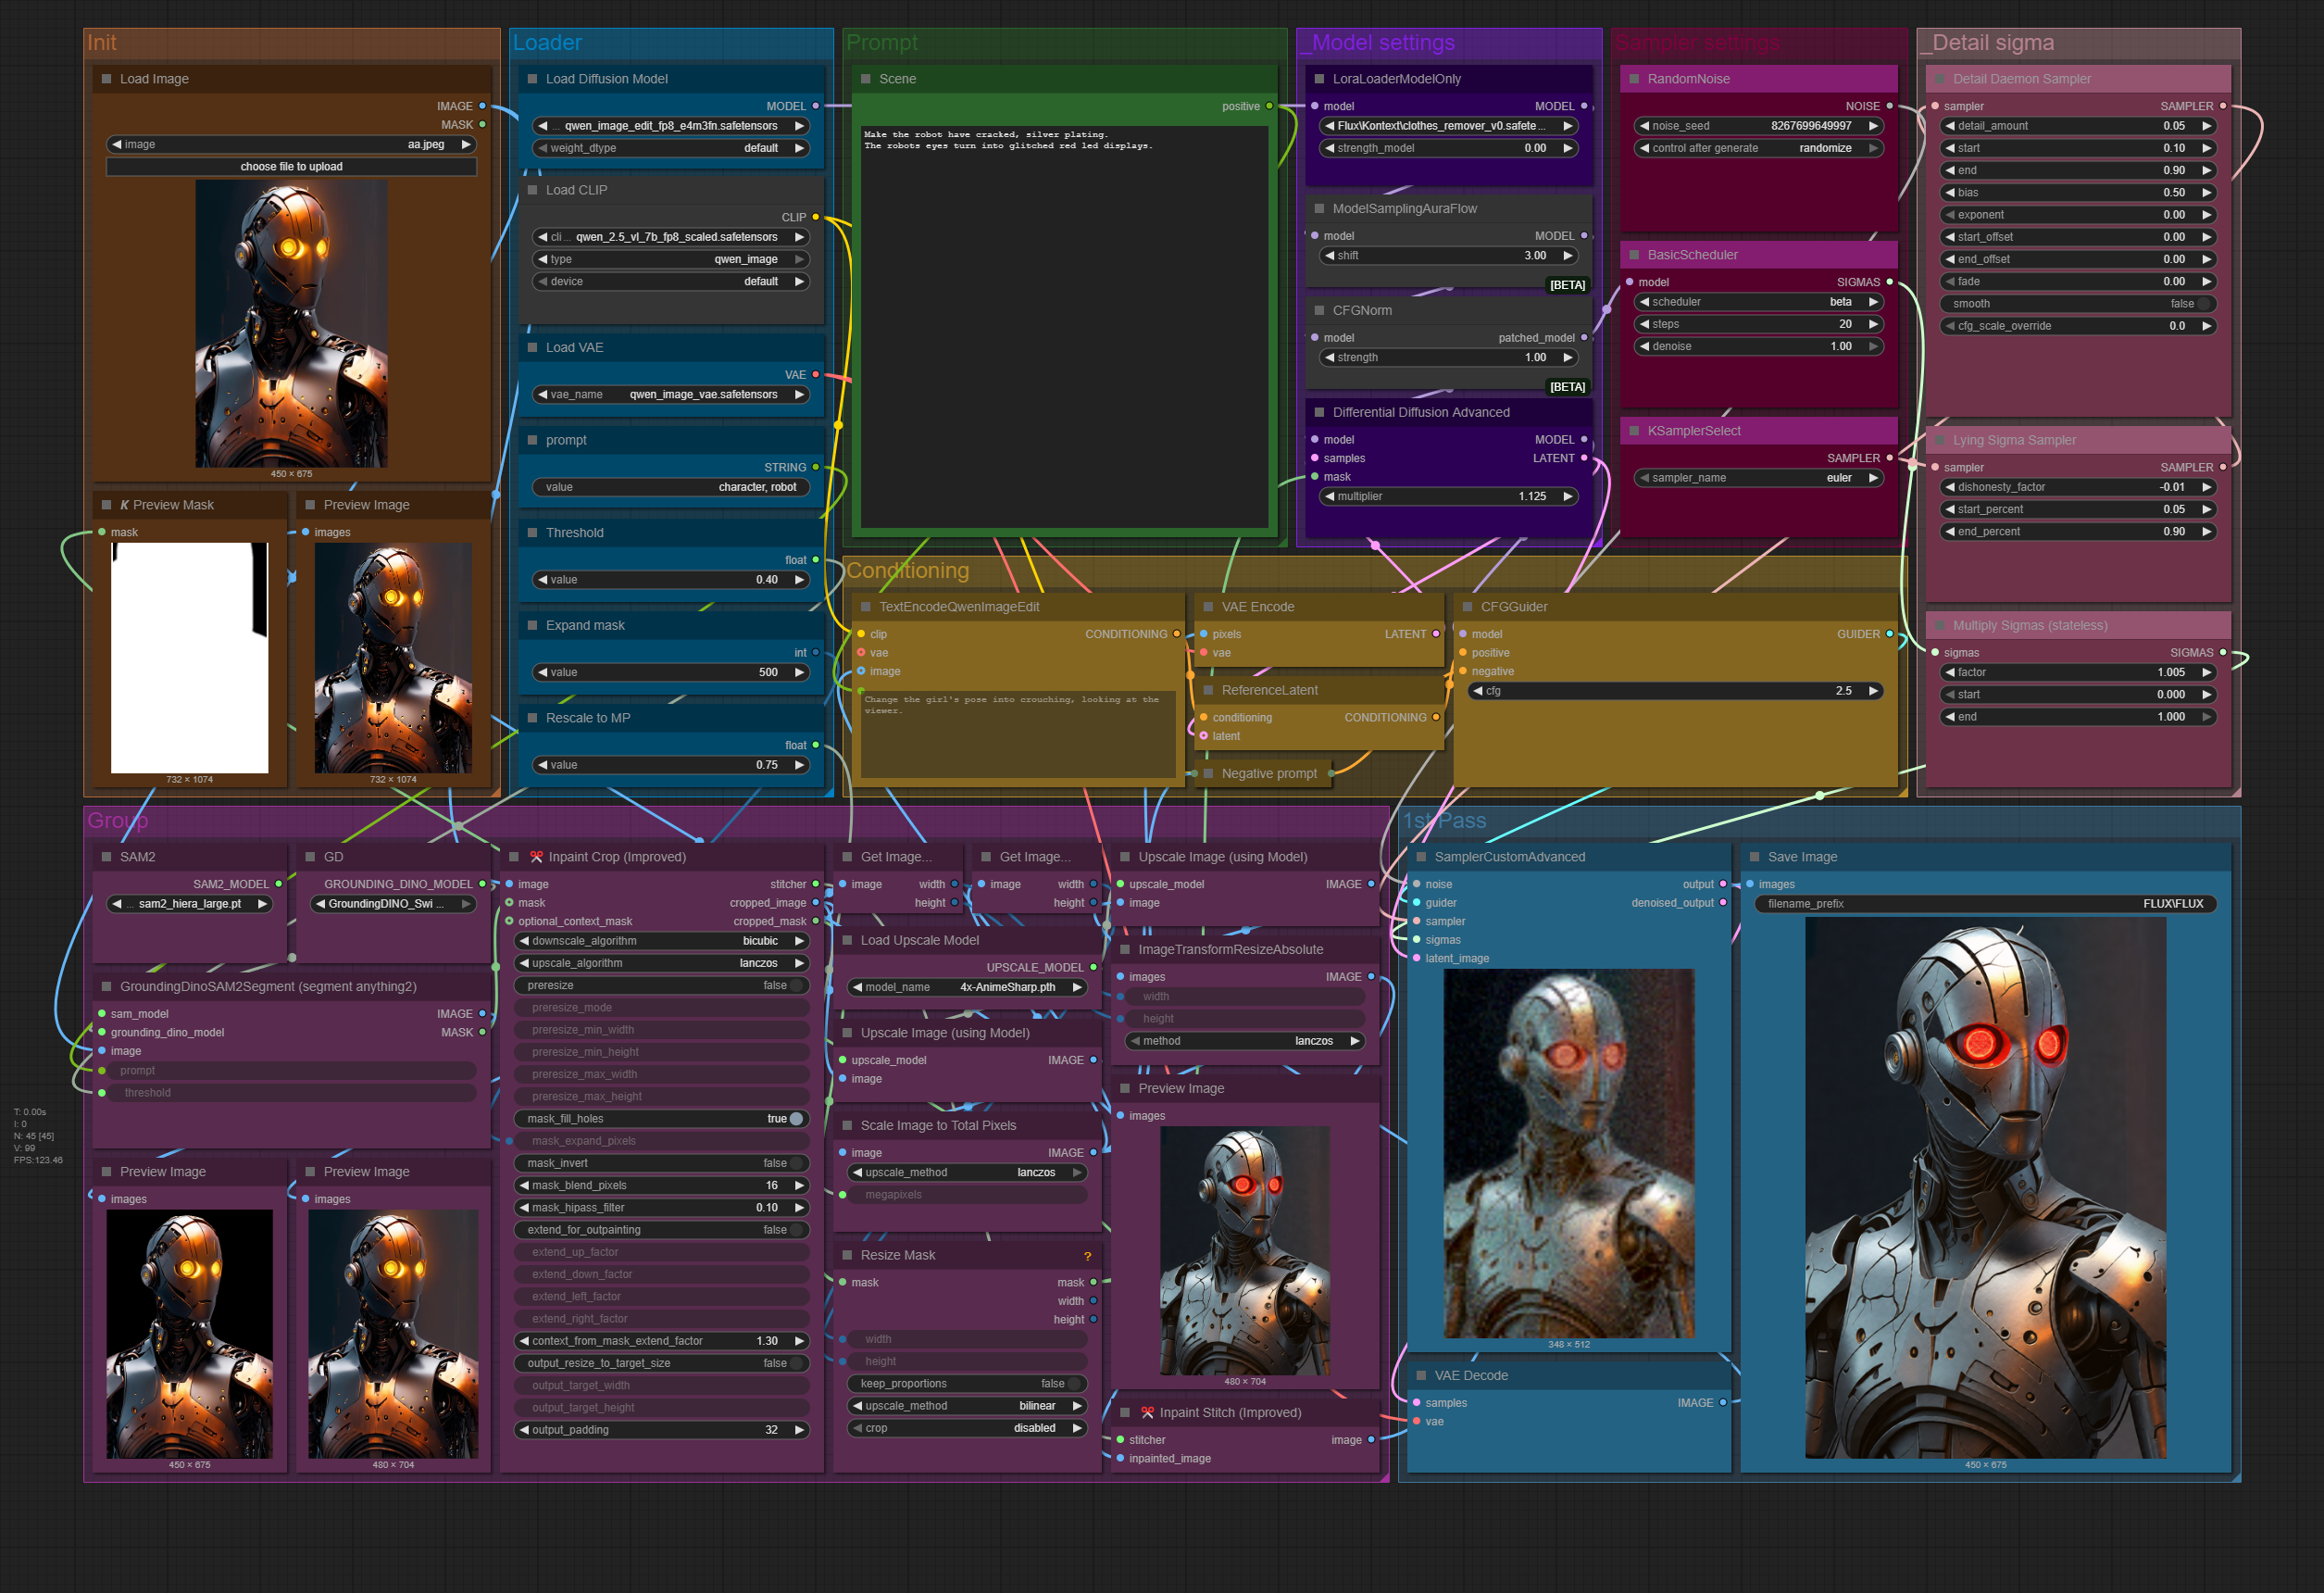2324x1593 pixels.
Task: Open the sampler_name dropdown showing euler
Action: pos(1760,478)
